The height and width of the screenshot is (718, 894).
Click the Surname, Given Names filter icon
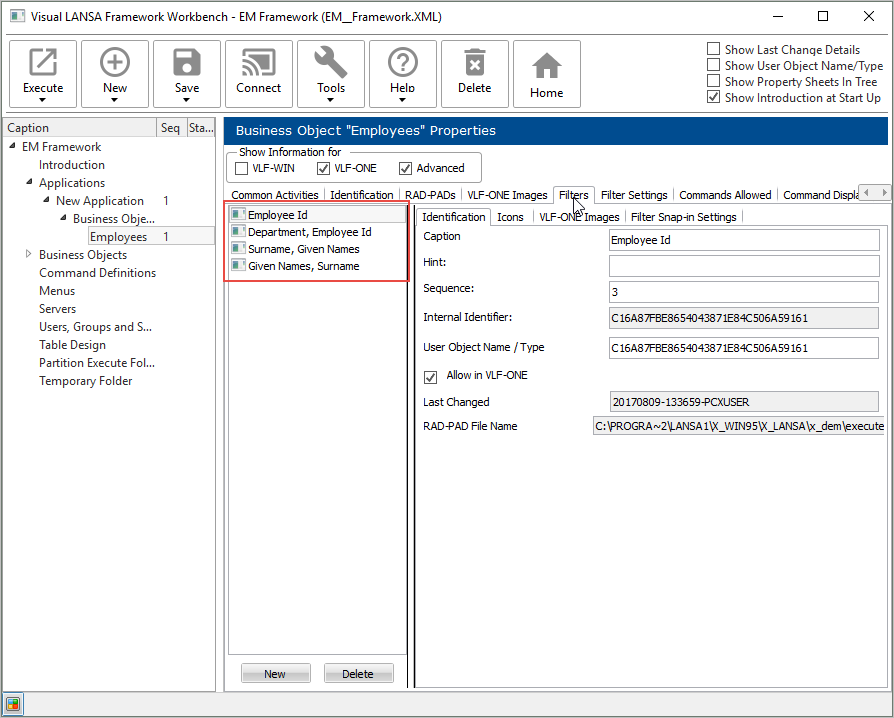[238, 249]
